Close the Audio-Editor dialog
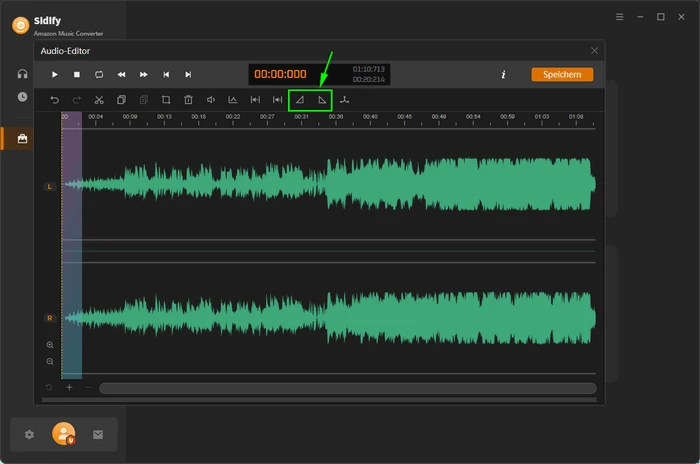Image resolution: width=700 pixels, height=464 pixels. [x=595, y=50]
